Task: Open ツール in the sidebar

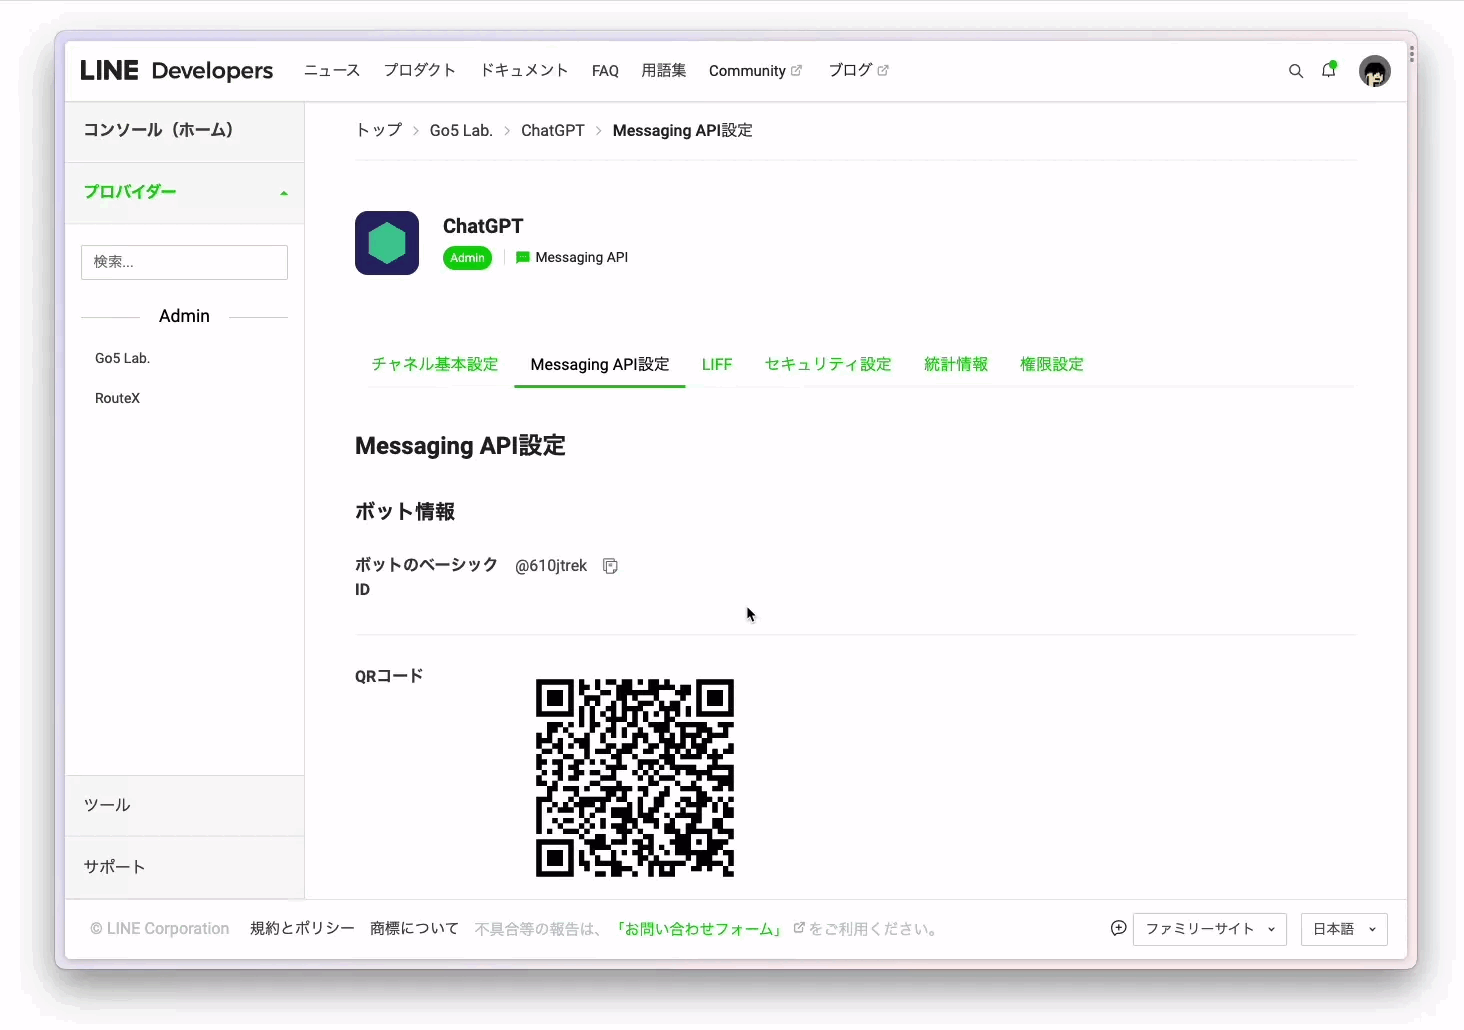Action: point(185,805)
